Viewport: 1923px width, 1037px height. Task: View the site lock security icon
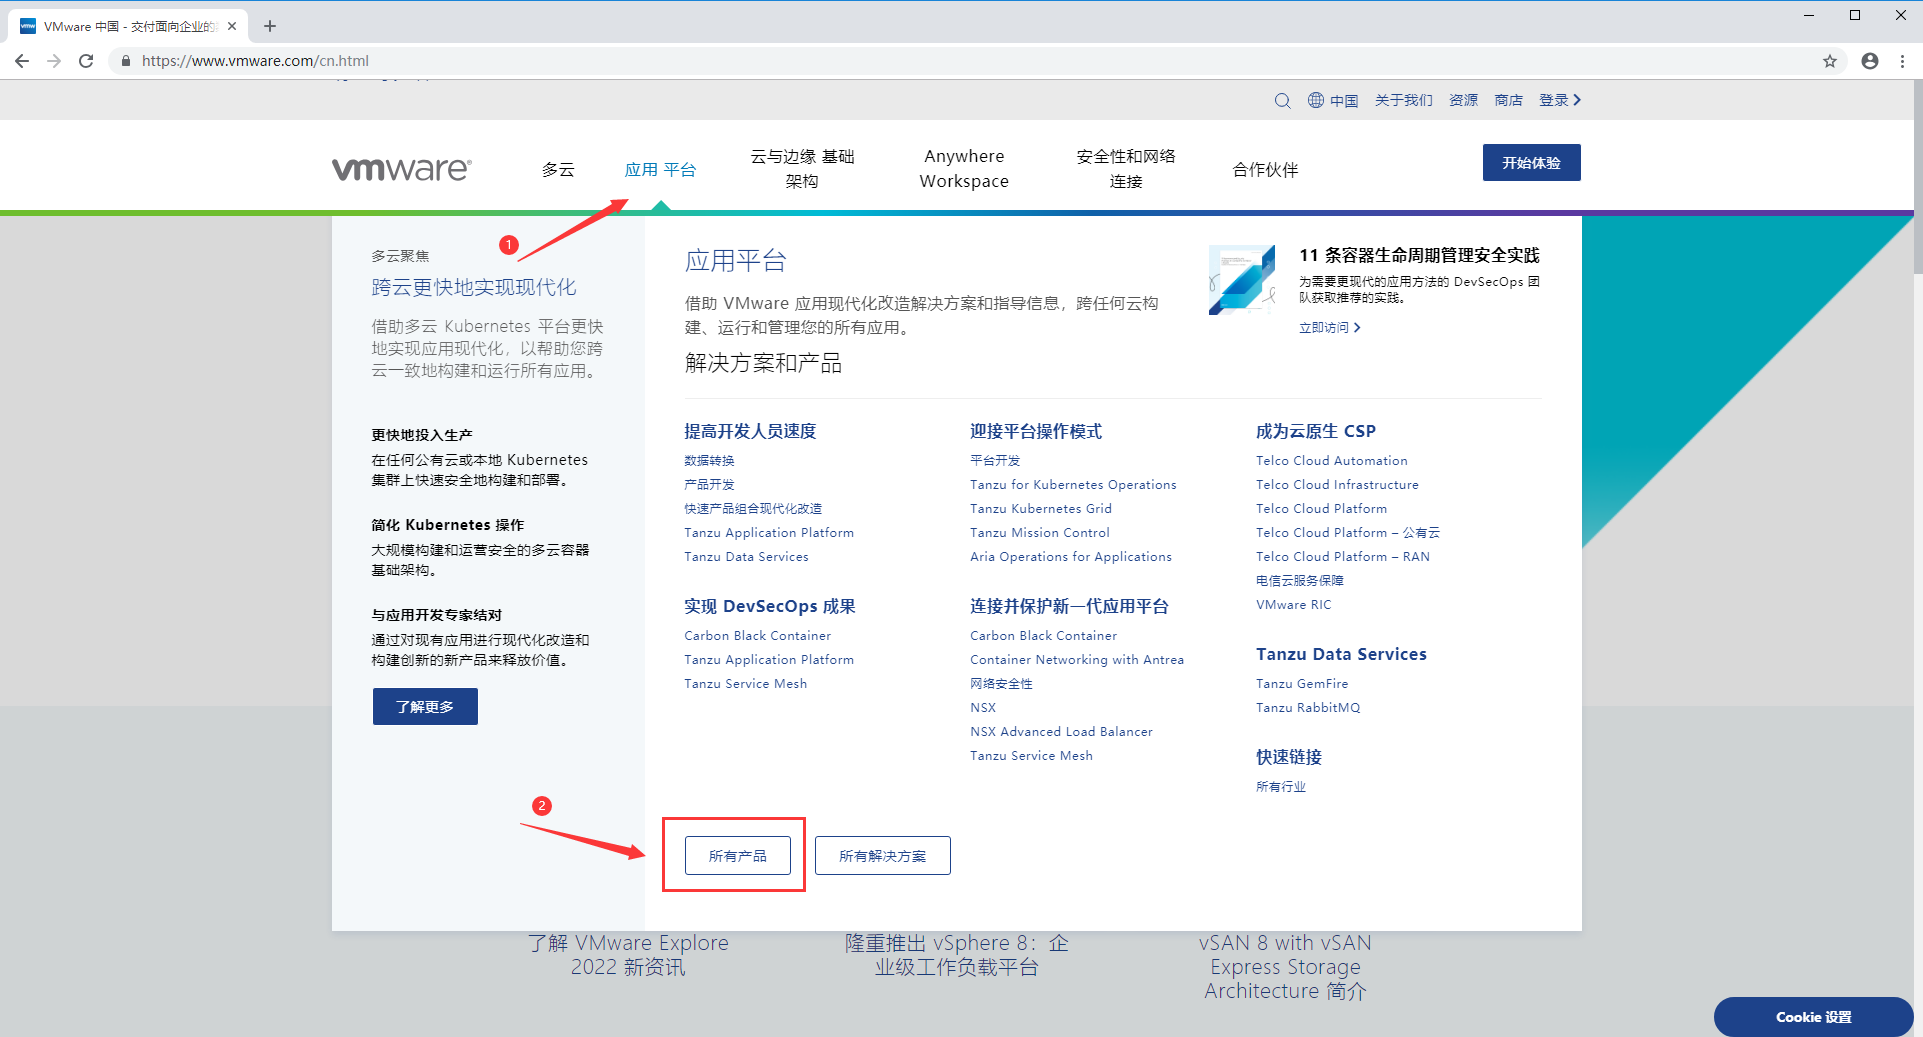click(126, 61)
